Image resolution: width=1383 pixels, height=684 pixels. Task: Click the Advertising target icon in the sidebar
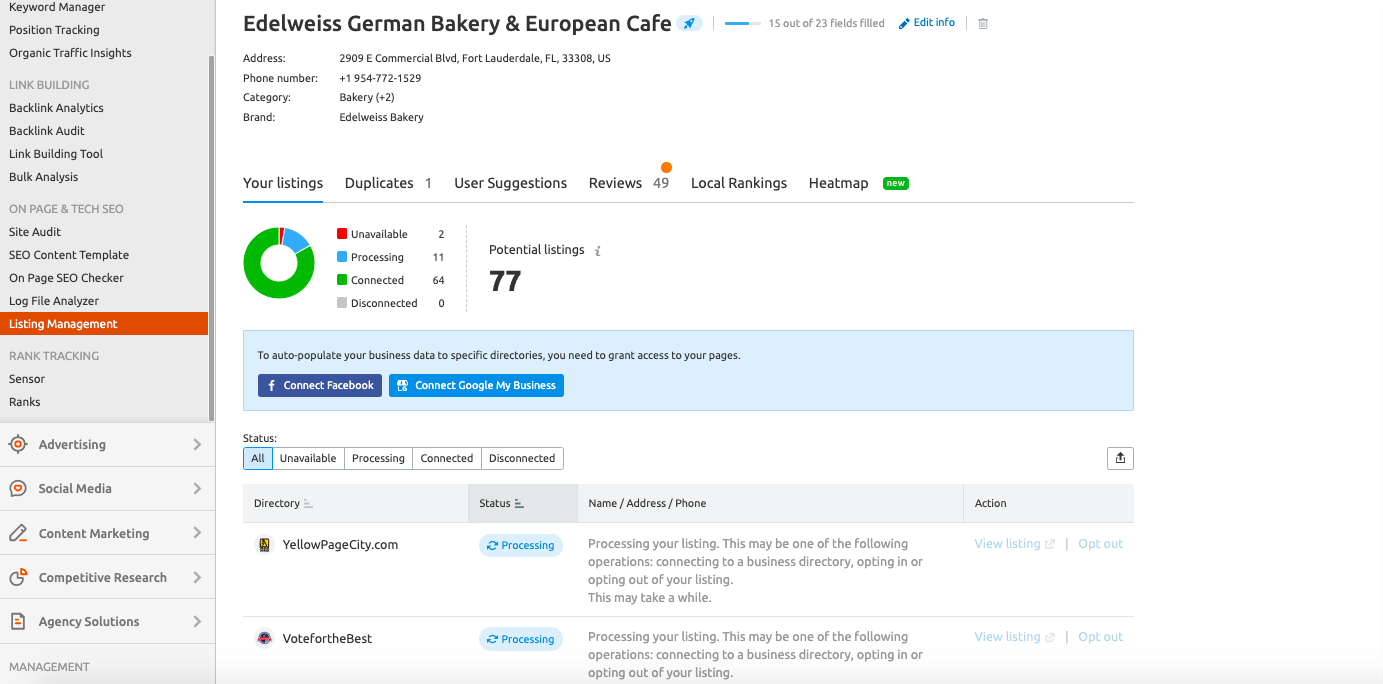pyautogui.click(x=18, y=444)
